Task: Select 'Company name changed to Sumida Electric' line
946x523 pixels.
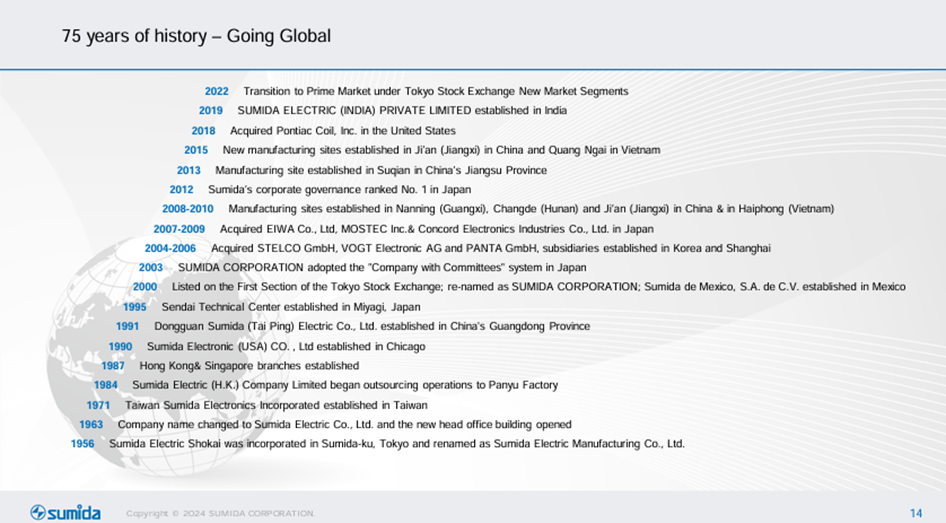Action: point(344,424)
